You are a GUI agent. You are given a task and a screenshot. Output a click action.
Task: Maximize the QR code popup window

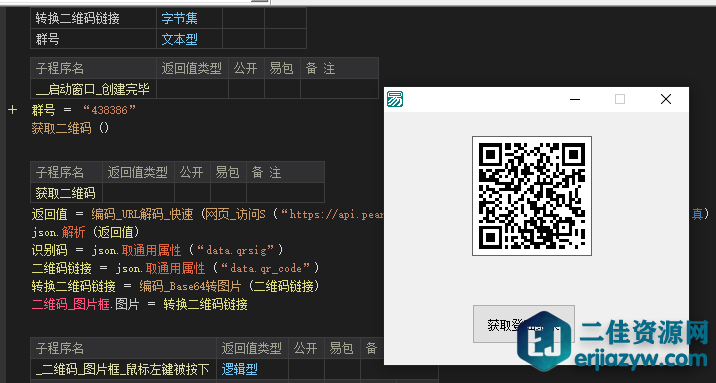tap(620, 99)
